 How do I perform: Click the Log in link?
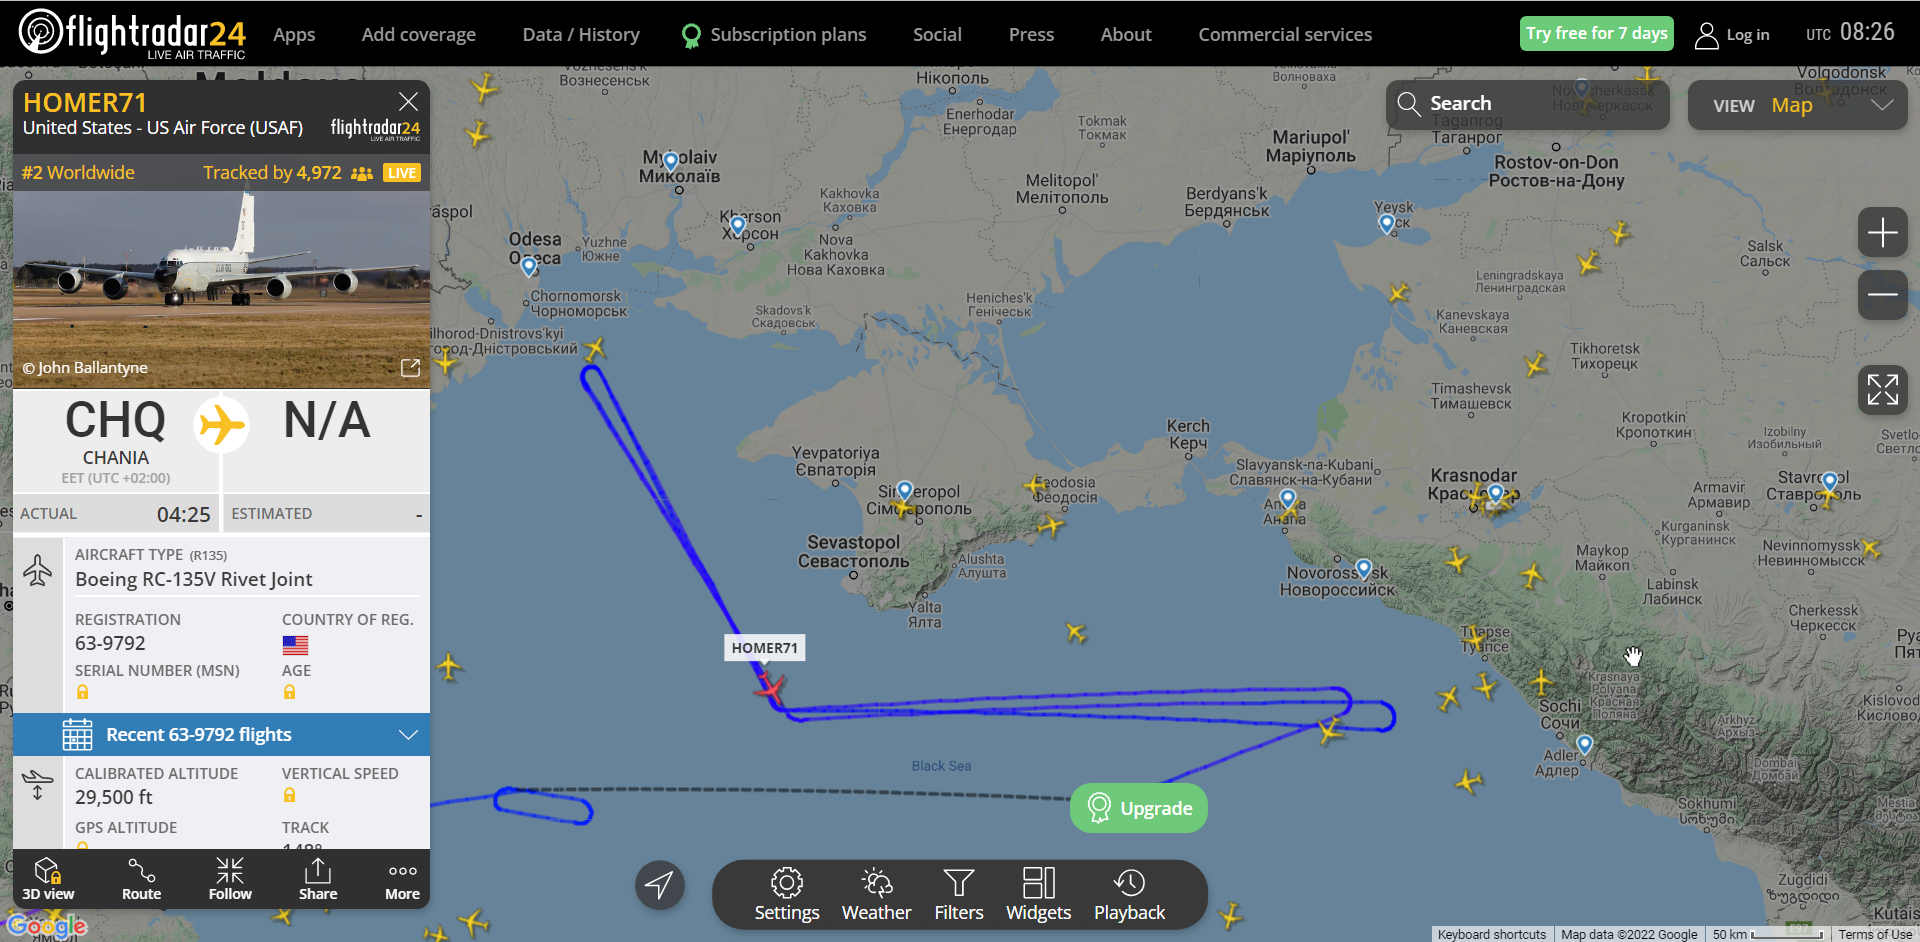pos(1732,35)
